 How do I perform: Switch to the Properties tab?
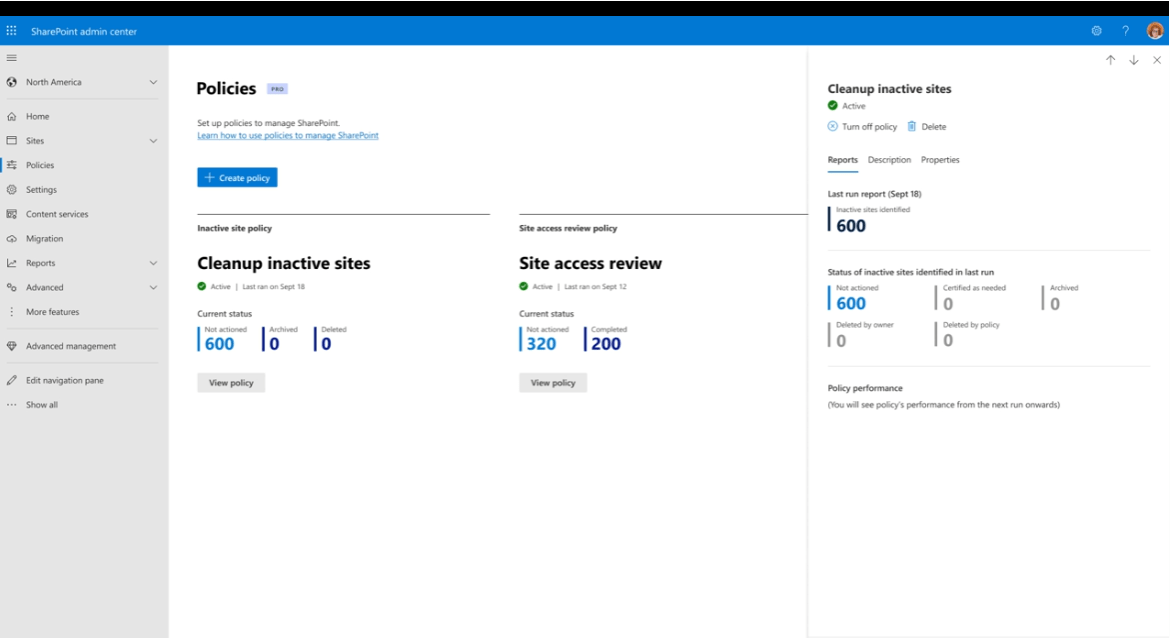940,160
